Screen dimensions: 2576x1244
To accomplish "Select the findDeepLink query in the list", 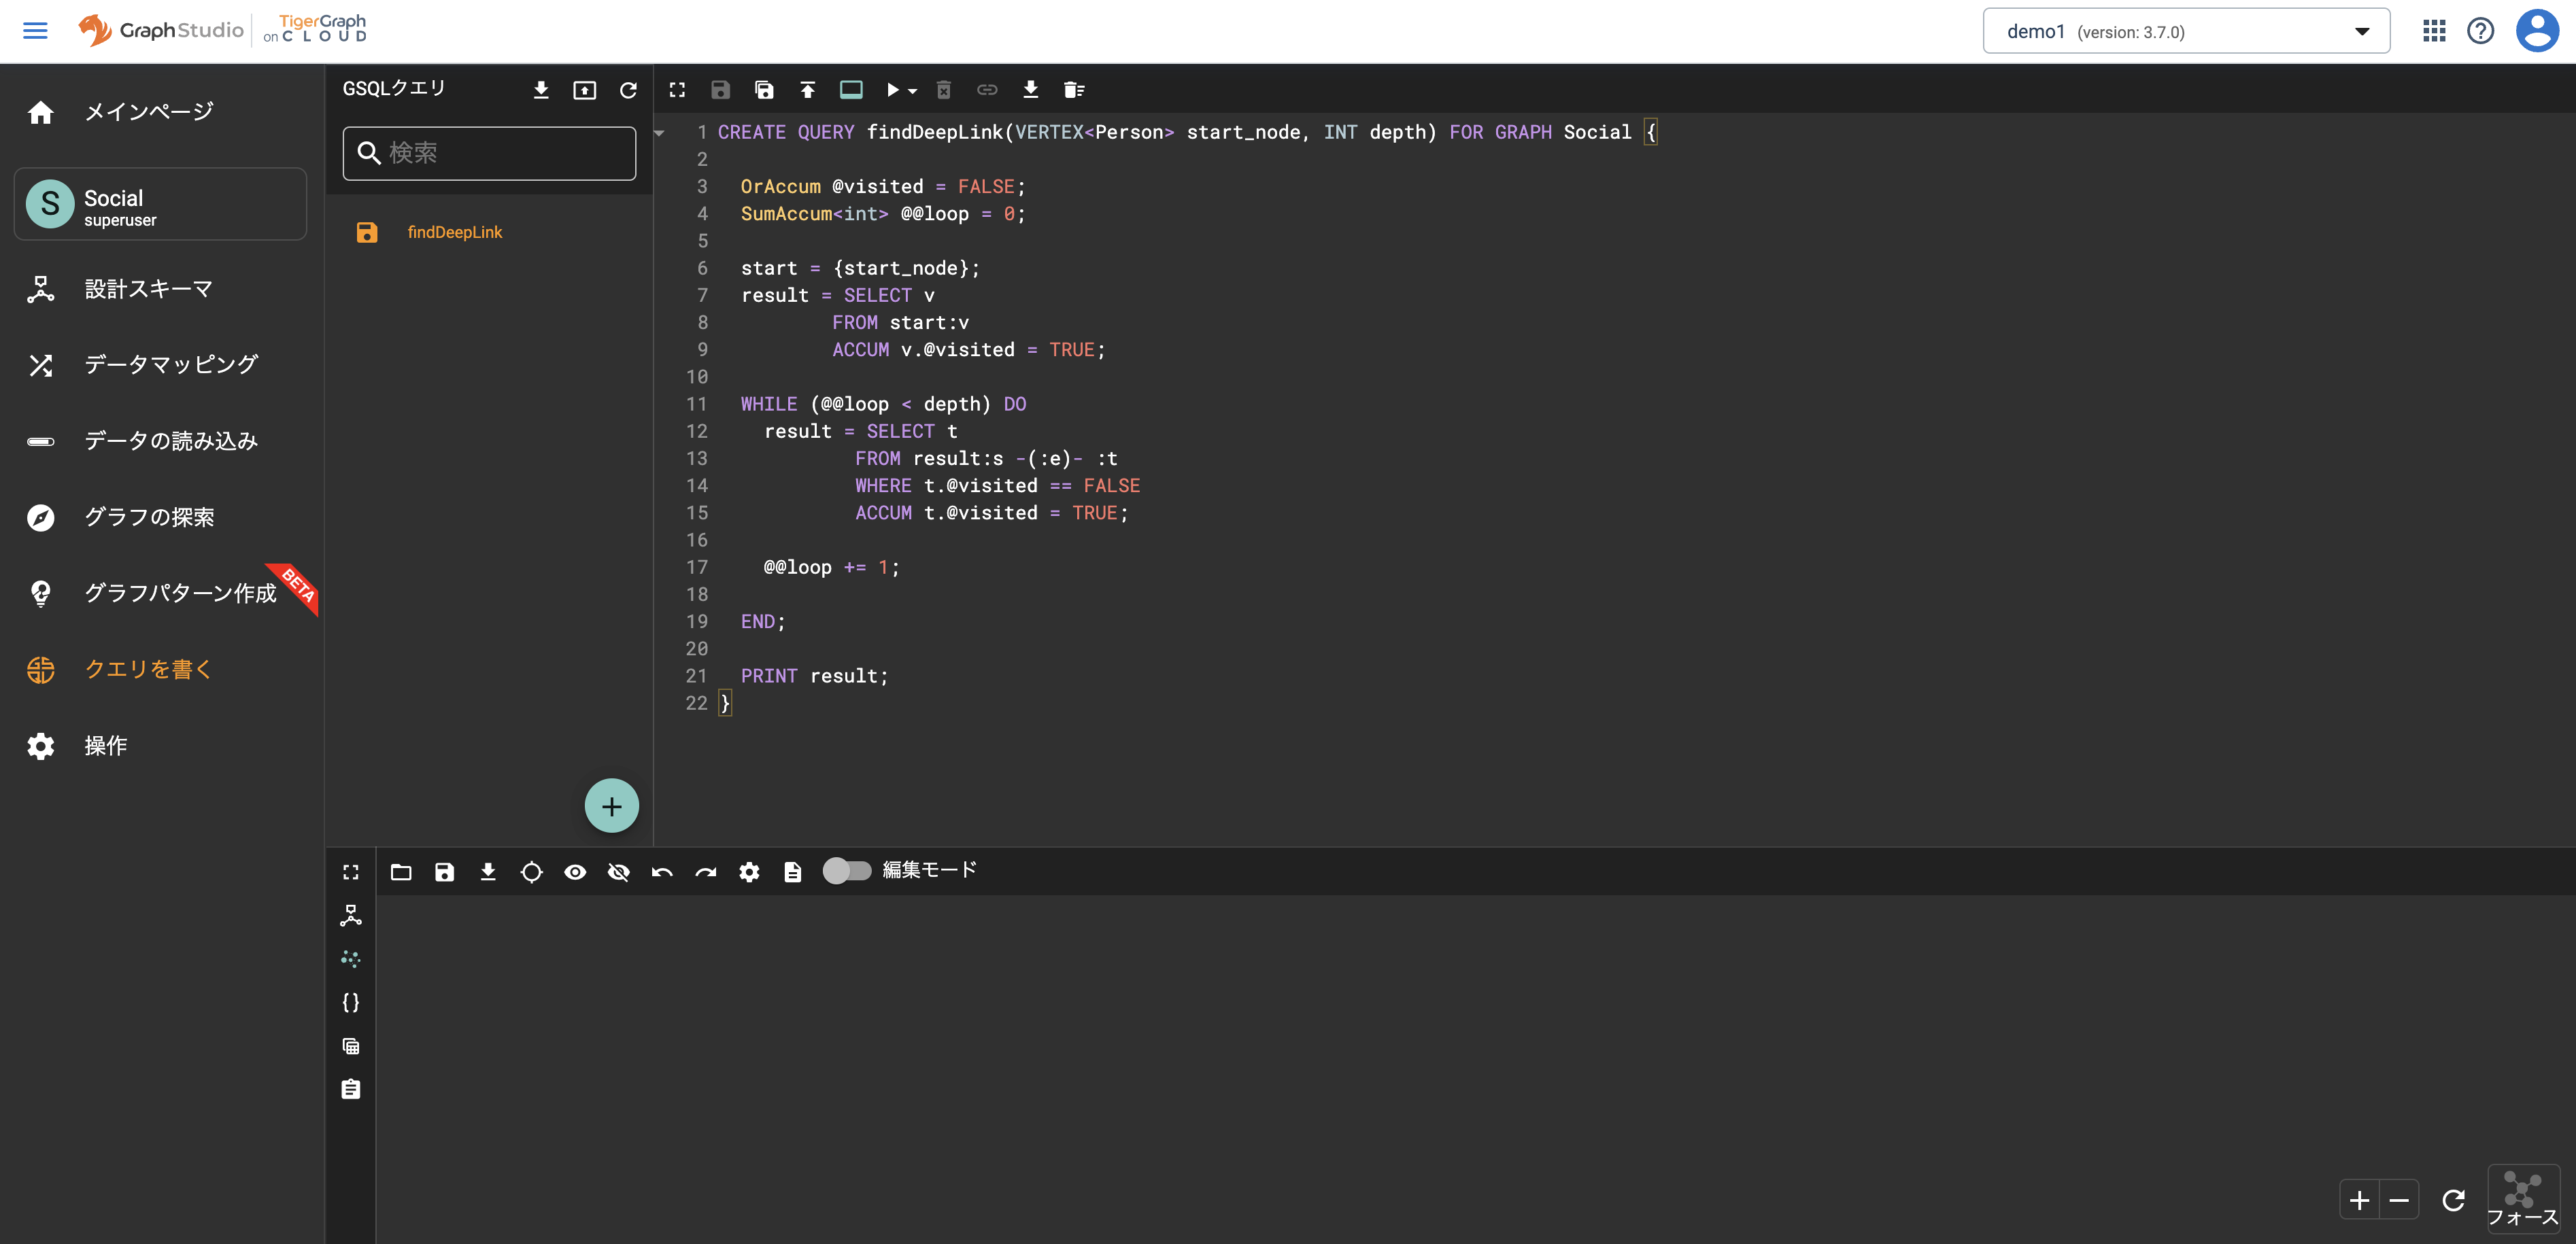I will [455, 231].
